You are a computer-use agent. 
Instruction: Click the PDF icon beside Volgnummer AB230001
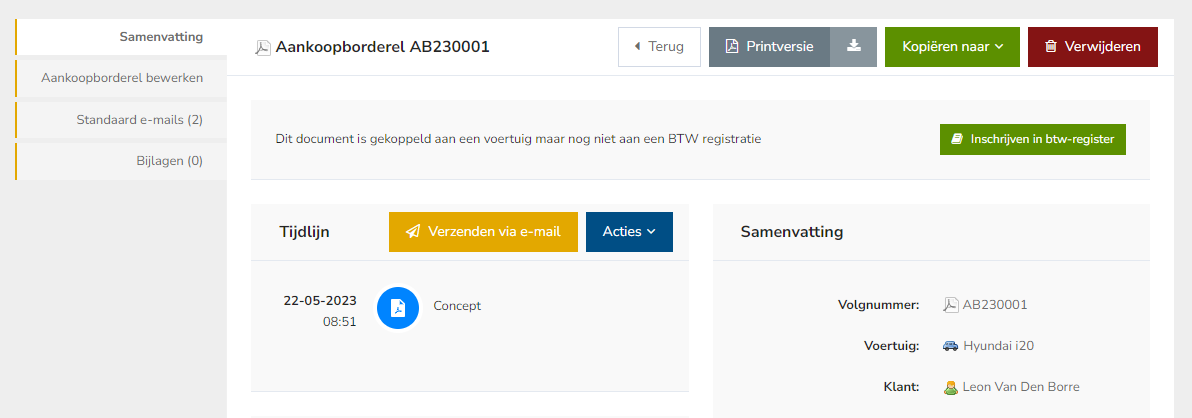tap(950, 305)
